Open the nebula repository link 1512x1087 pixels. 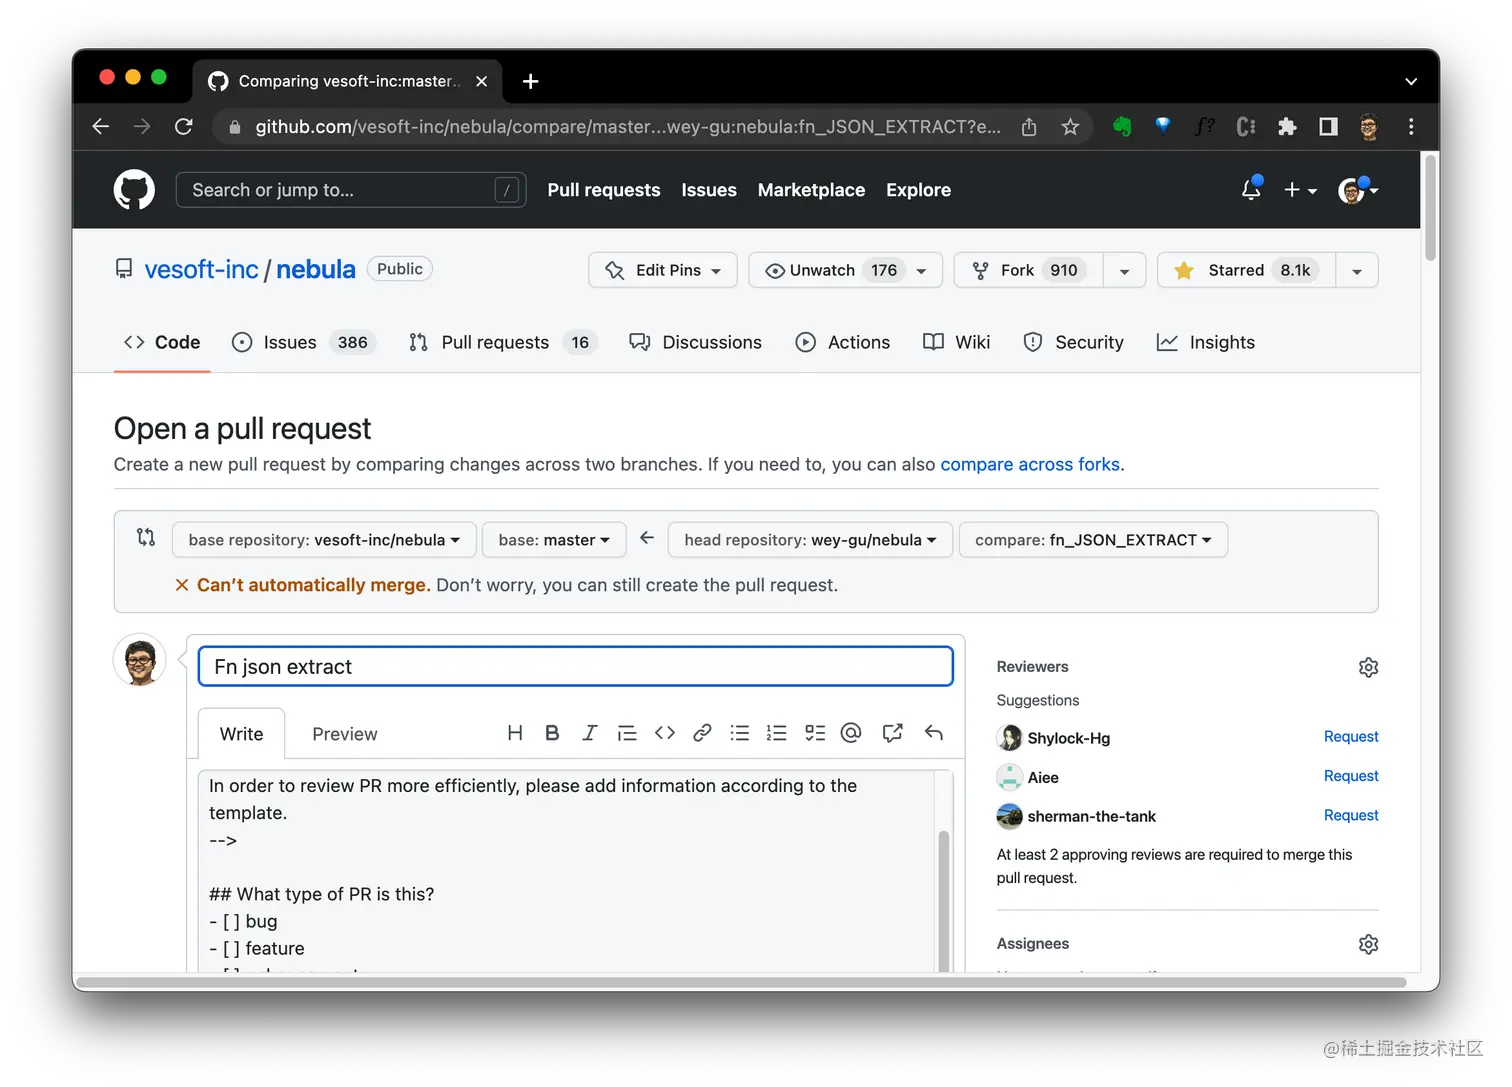coord(316,270)
